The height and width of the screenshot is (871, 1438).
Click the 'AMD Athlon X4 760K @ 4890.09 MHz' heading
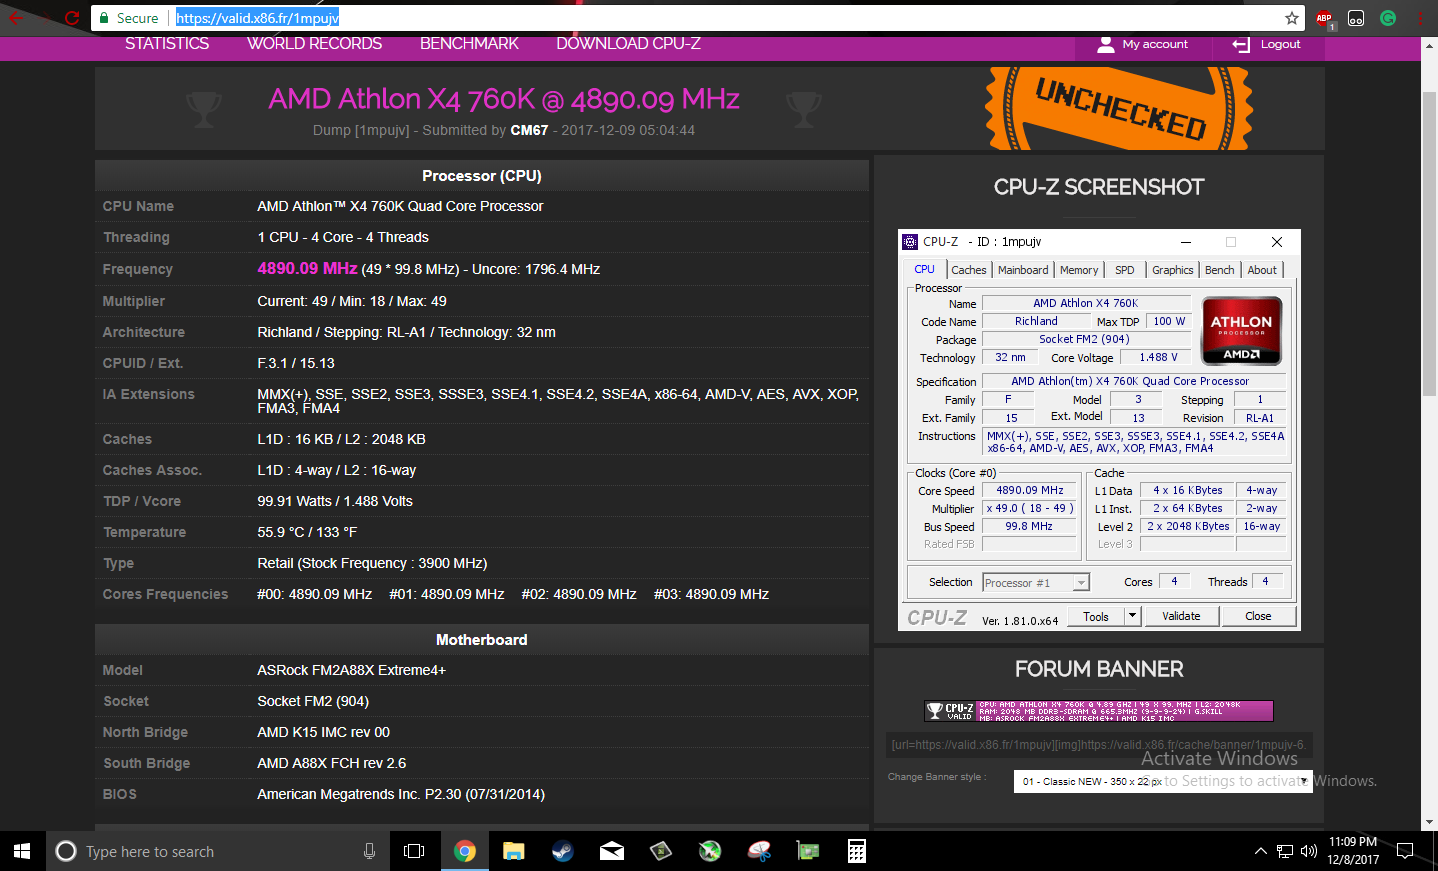[x=504, y=98]
